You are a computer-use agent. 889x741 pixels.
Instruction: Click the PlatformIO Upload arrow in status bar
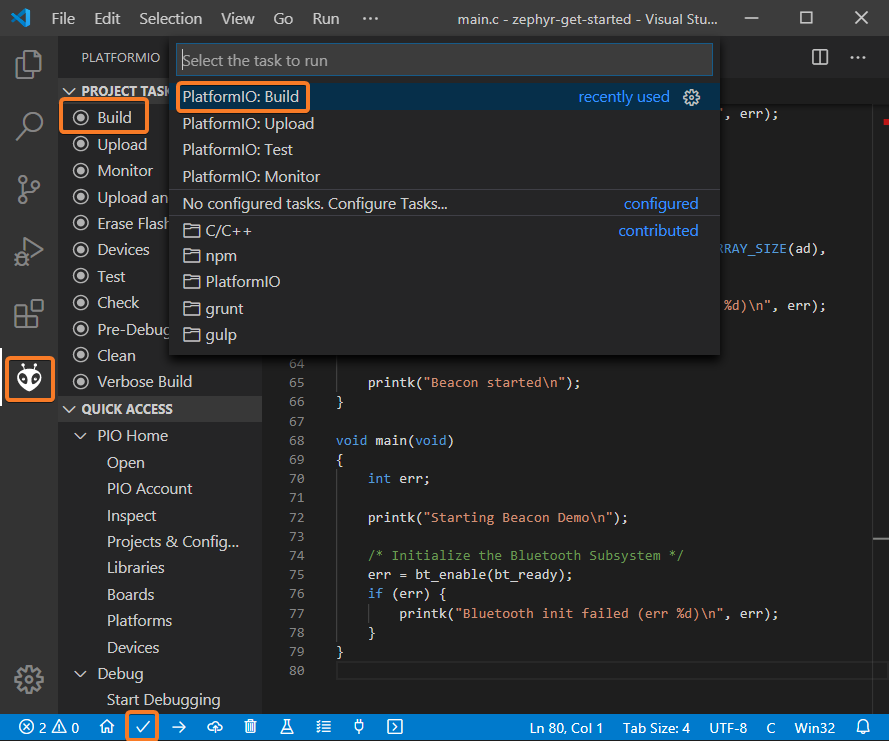click(179, 727)
